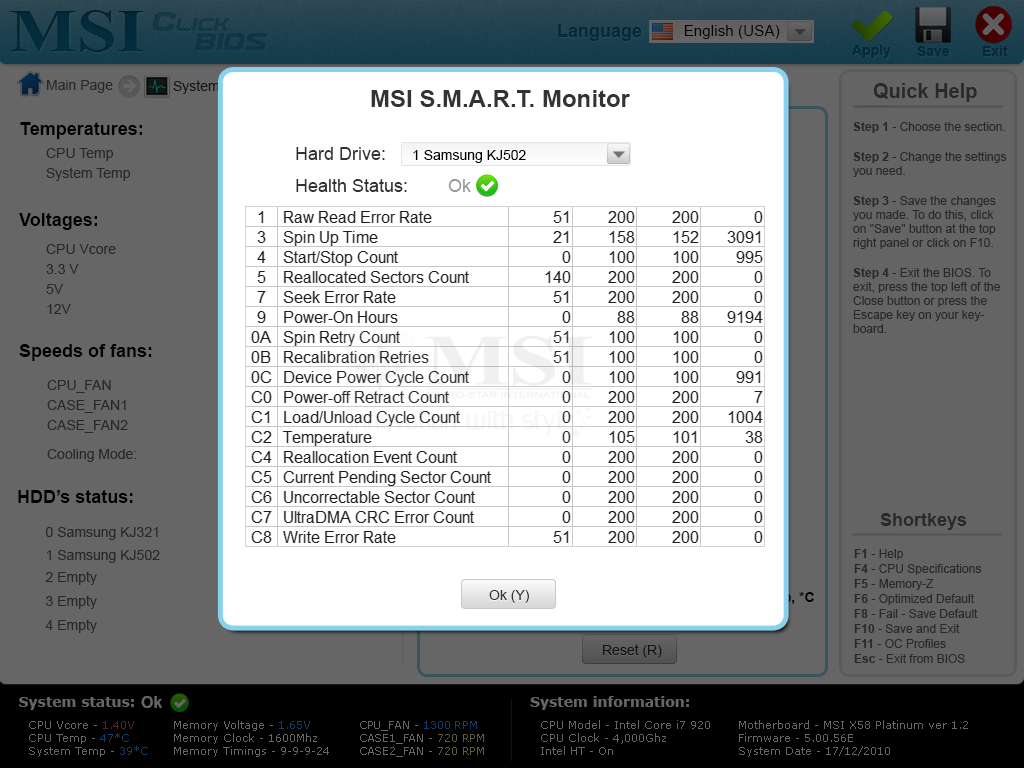Click F5 - Memory-Z shortkey
Image resolution: width=1024 pixels, height=768 pixels.
pyautogui.click(x=893, y=584)
